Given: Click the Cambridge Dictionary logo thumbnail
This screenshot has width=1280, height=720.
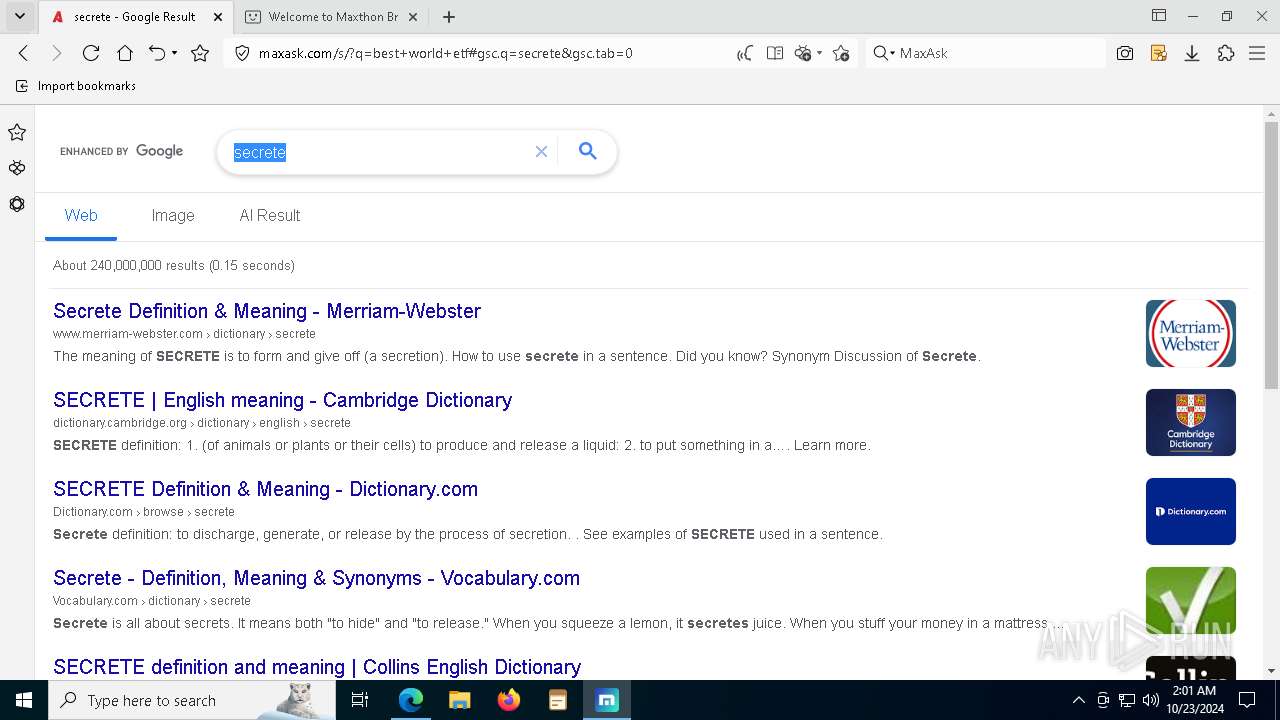Looking at the screenshot, I should (1191, 422).
